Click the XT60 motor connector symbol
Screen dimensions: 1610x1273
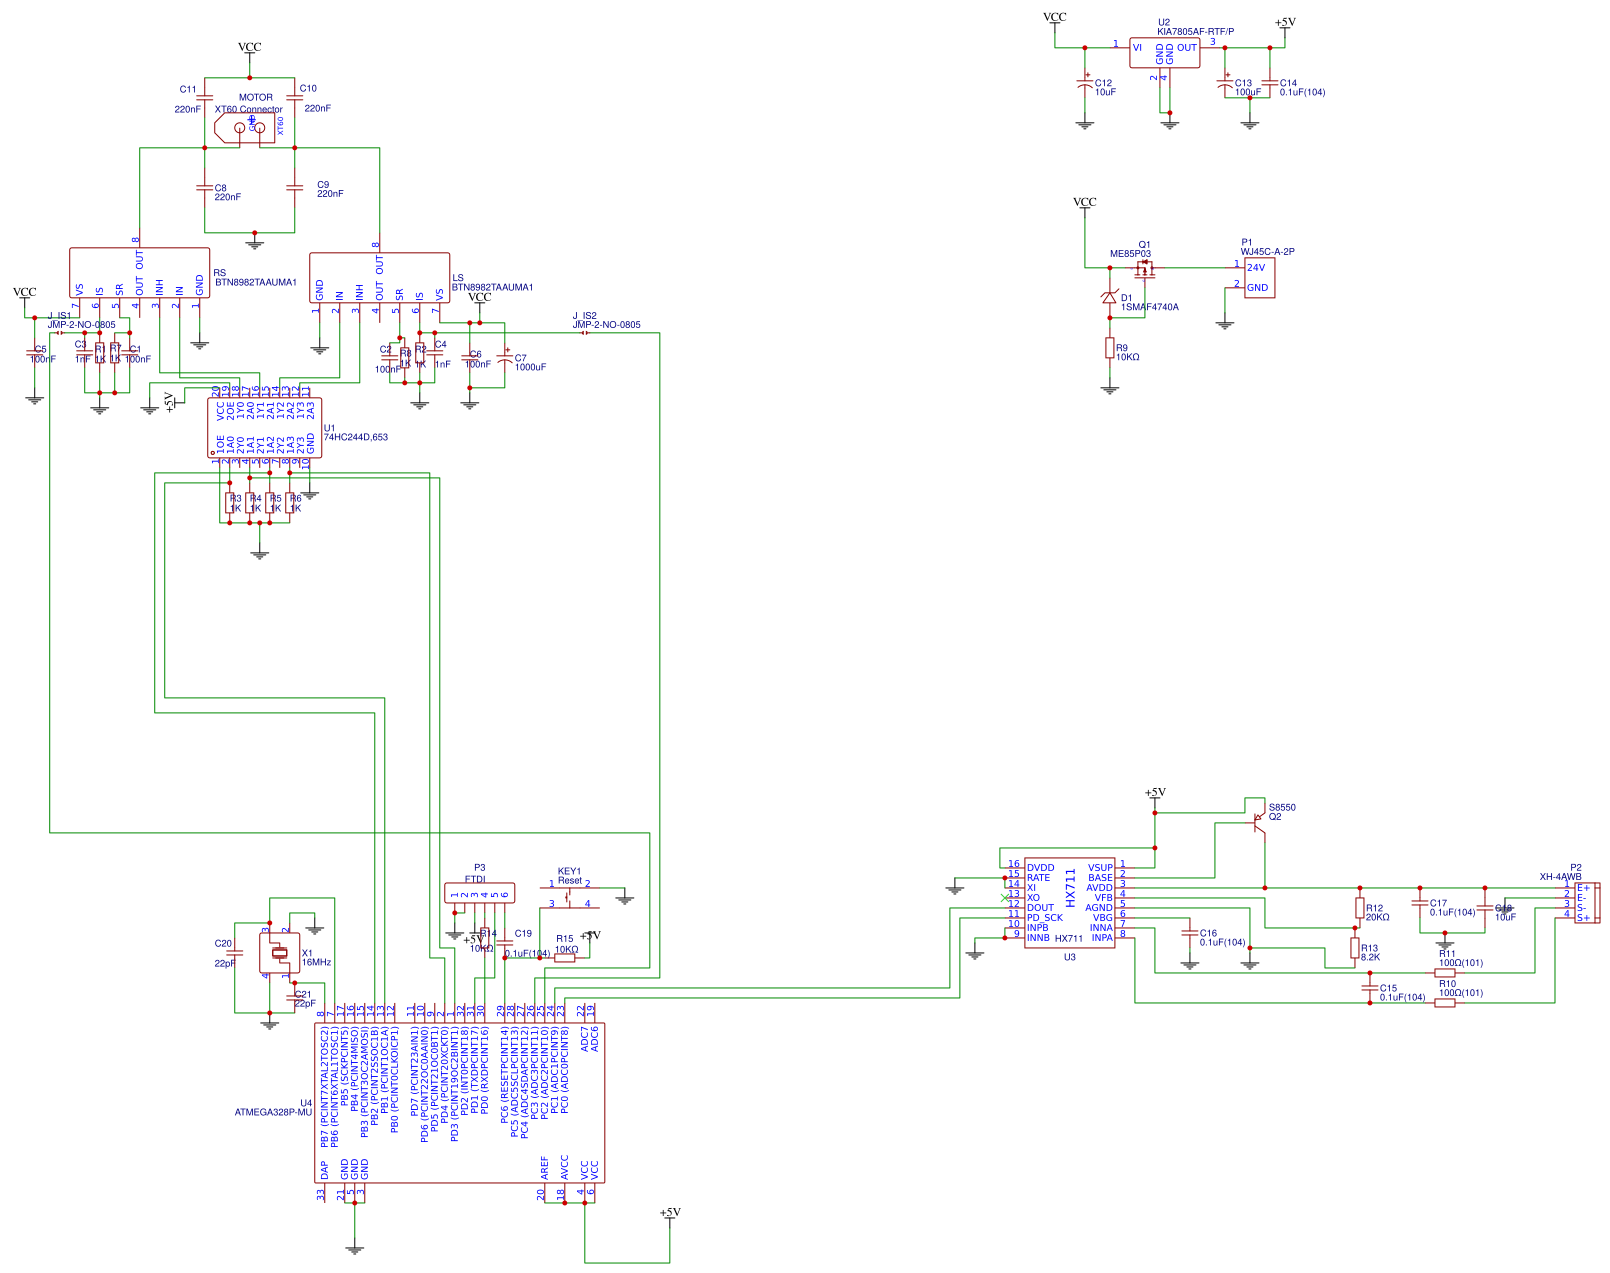pos(245,127)
